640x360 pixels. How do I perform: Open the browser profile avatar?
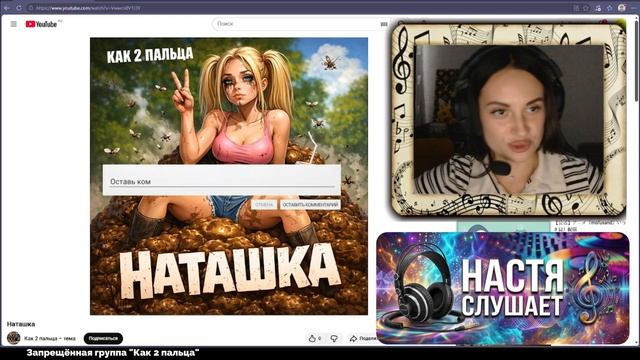pos(622,8)
